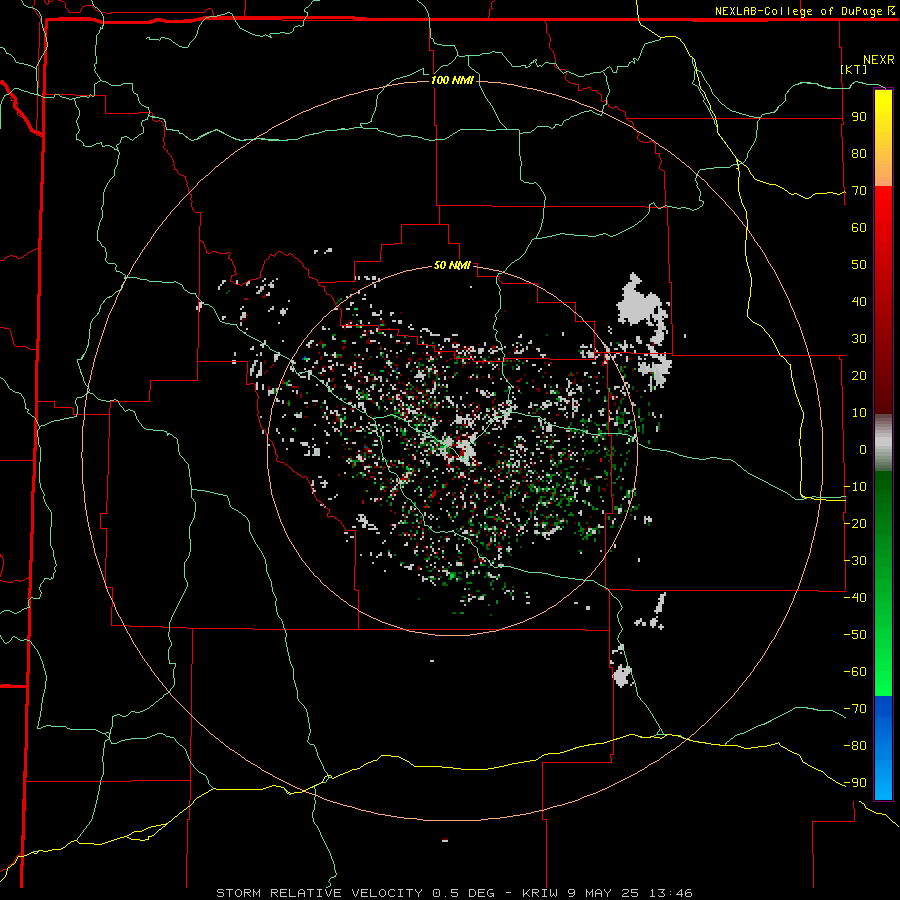Image resolution: width=900 pixels, height=900 pixels.
Task: Click the -90 knot scale label
Action: point(855,783)
